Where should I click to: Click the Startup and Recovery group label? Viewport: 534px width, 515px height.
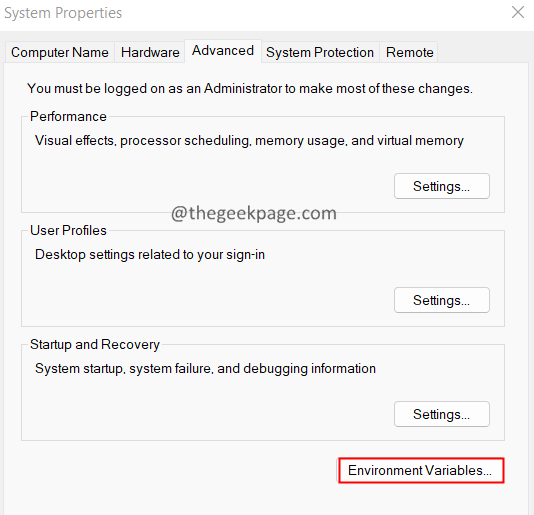95,345
